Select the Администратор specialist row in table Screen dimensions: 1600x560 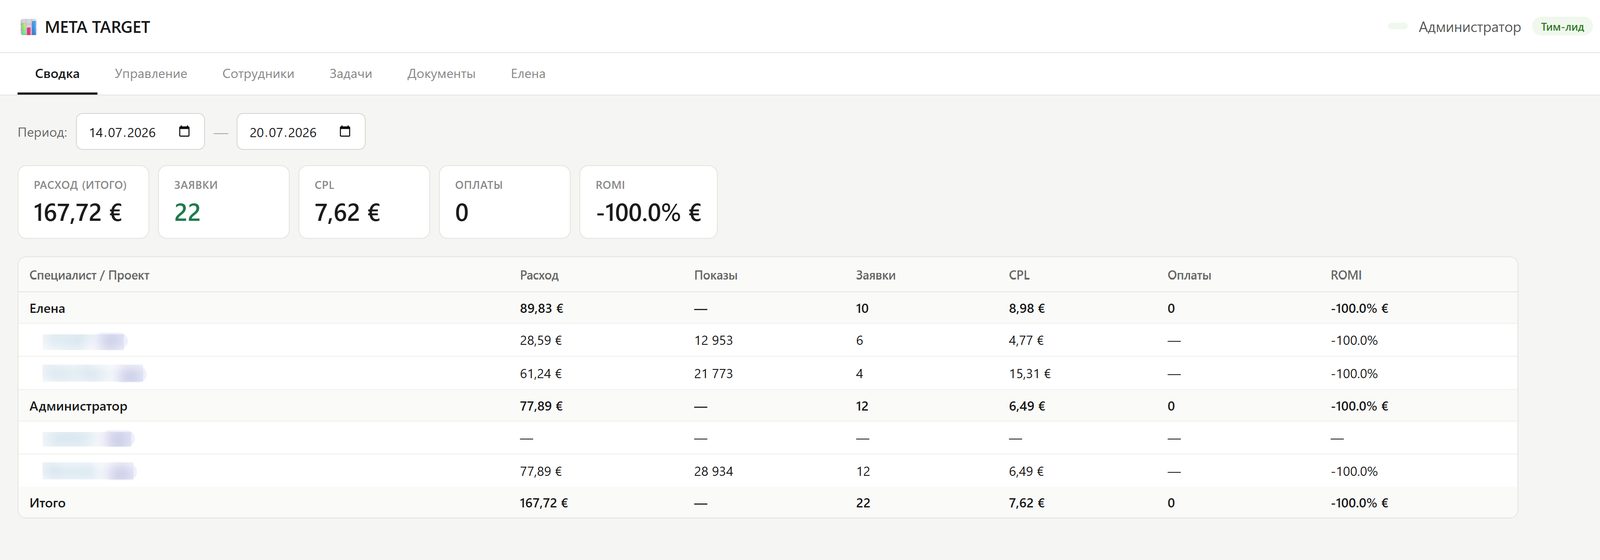coord(767,406)
